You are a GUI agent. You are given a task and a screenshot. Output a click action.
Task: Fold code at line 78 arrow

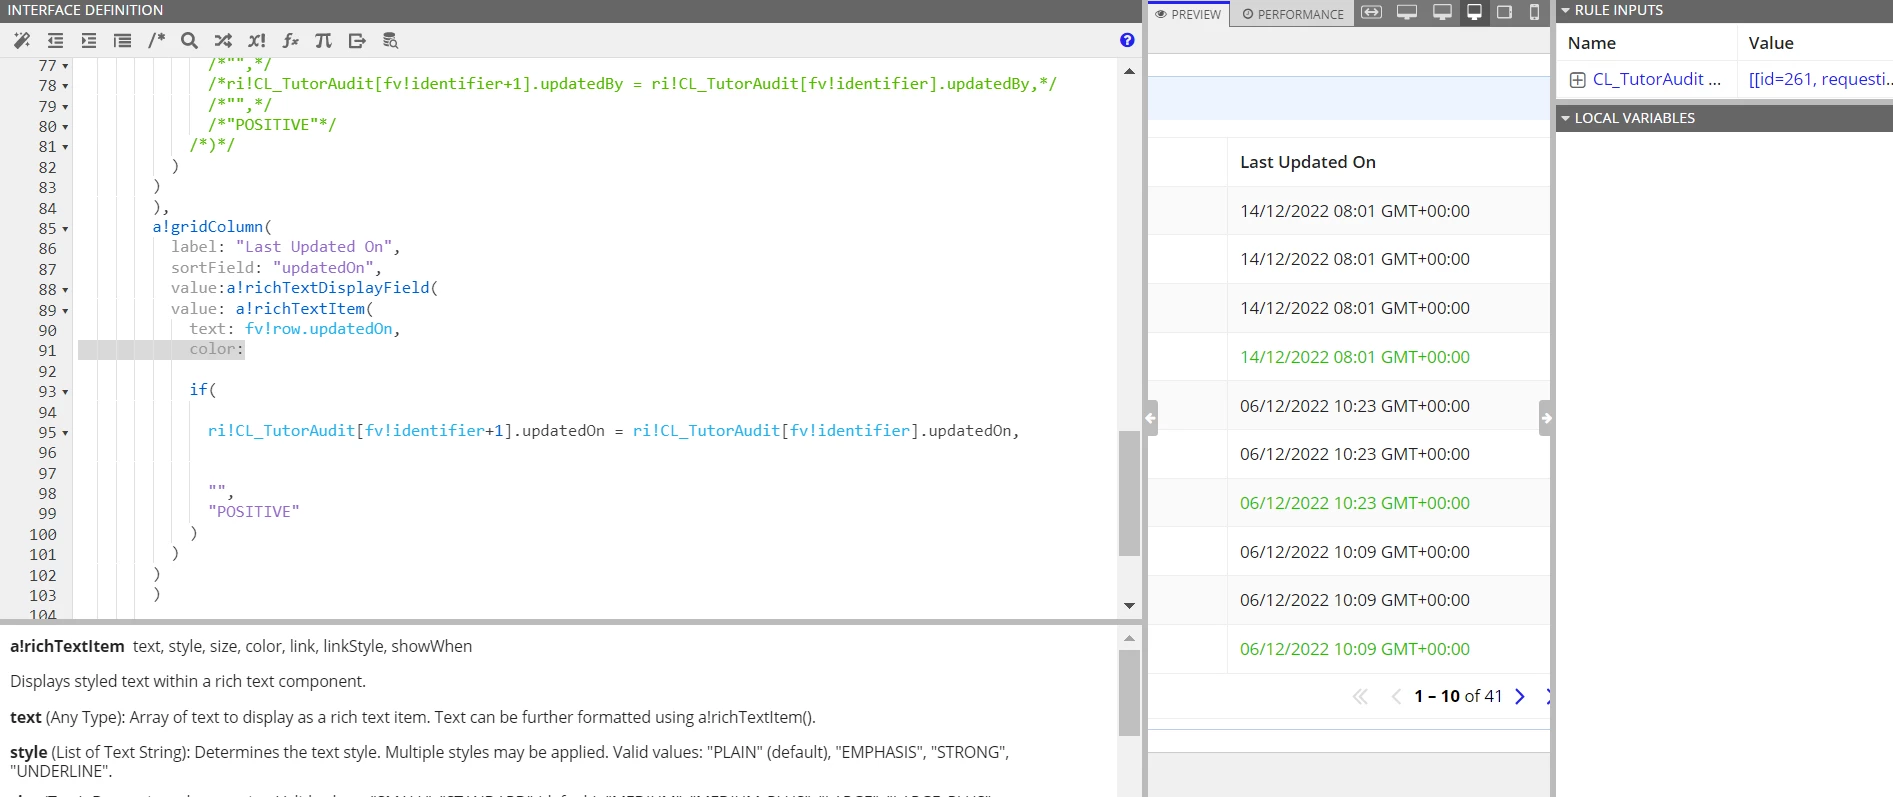click(x=65, y=86)
